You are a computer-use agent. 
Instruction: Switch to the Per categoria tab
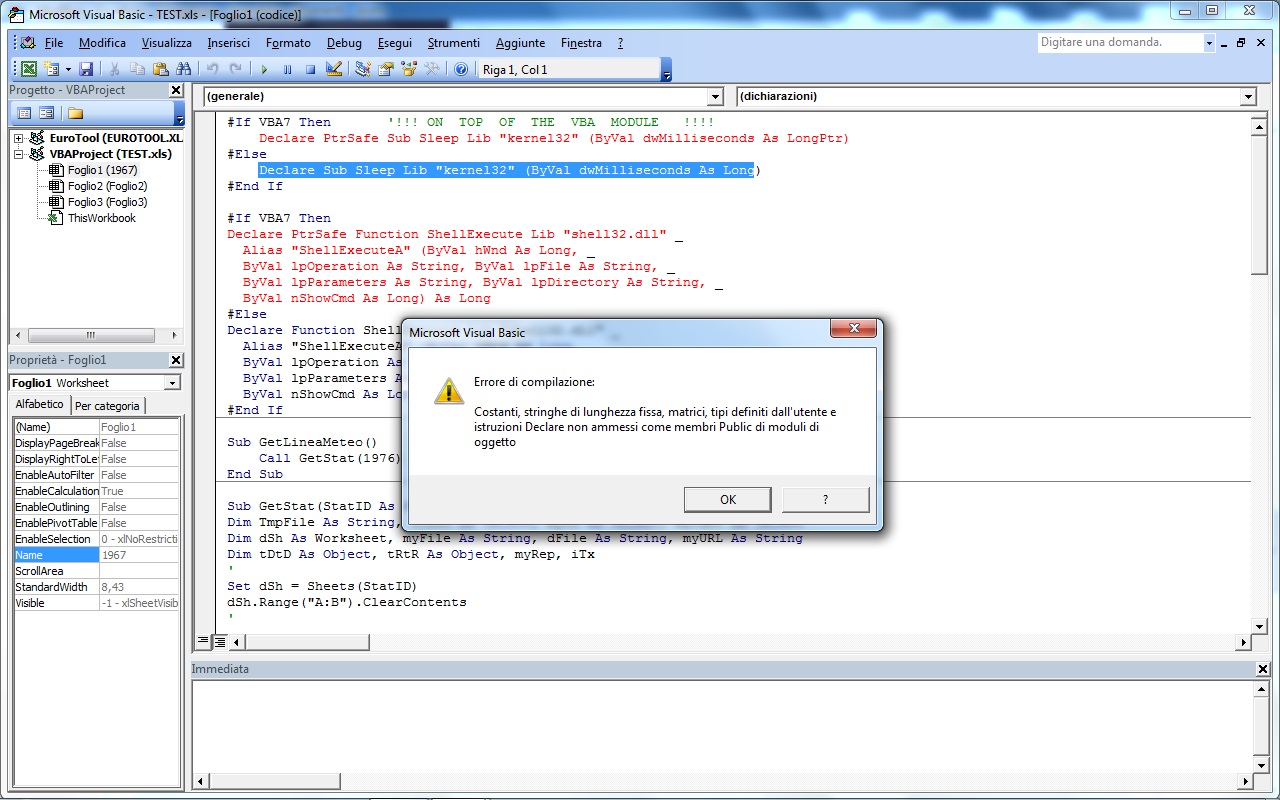(x=108, y=405)
